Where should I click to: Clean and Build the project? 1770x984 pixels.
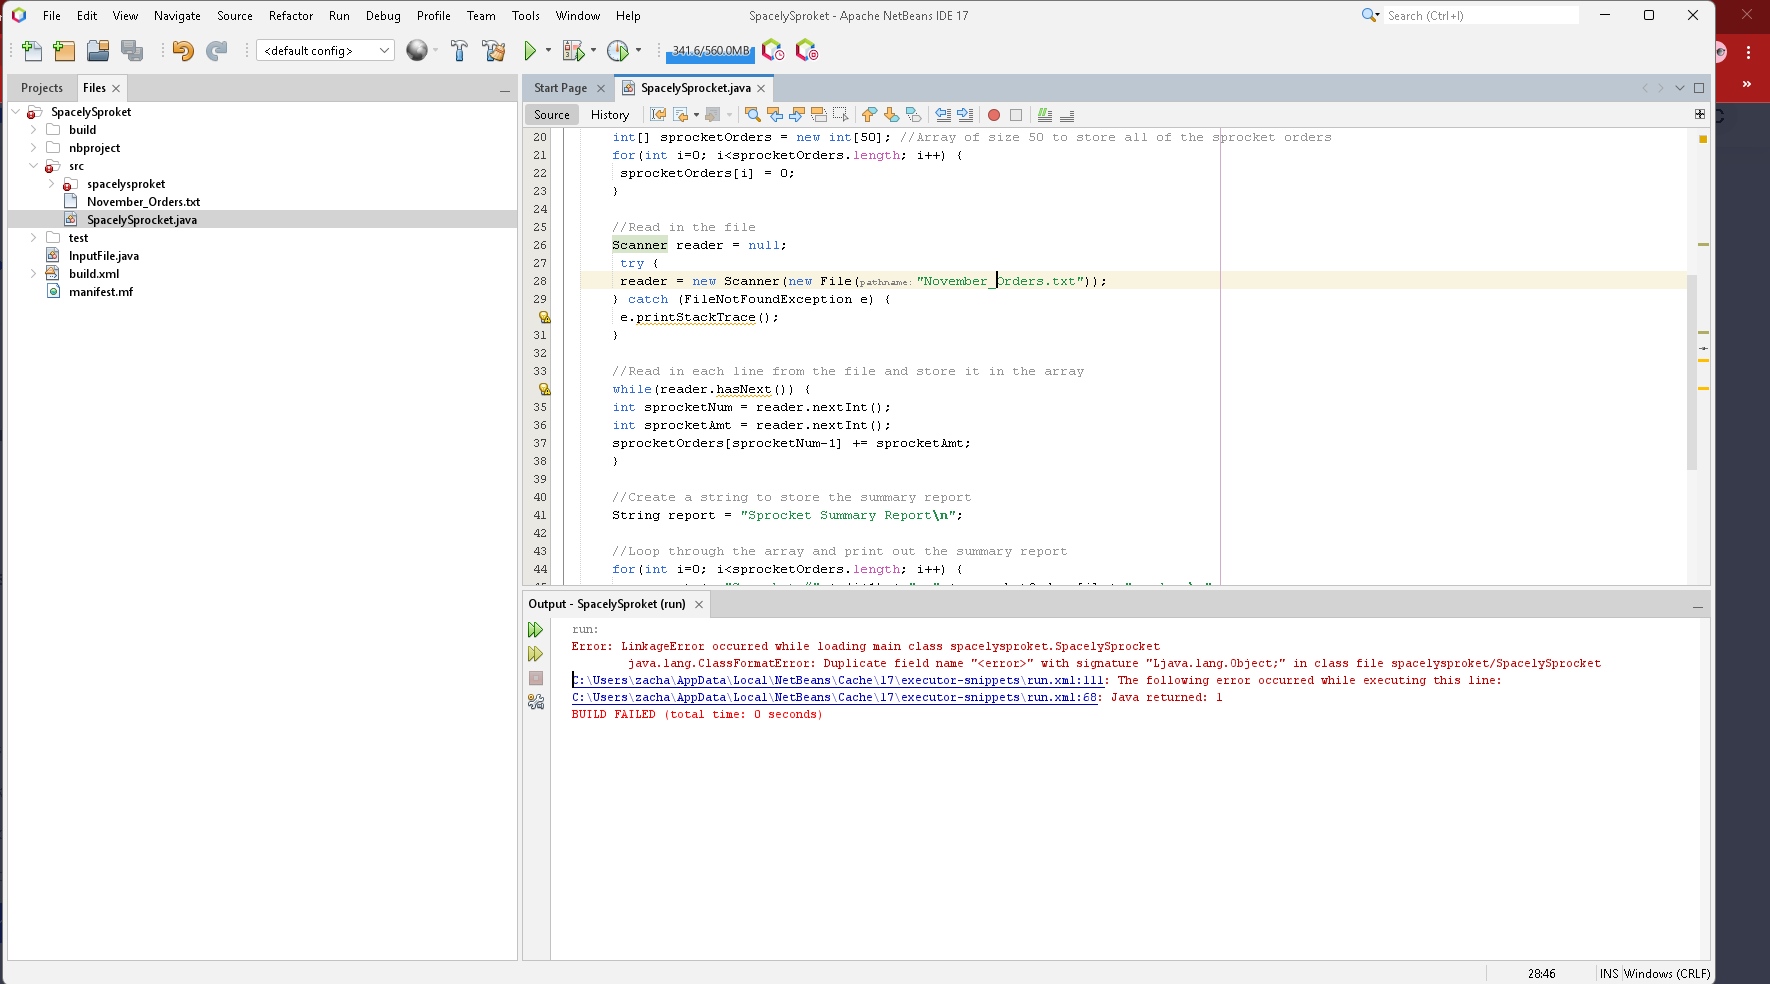point(494,50)
